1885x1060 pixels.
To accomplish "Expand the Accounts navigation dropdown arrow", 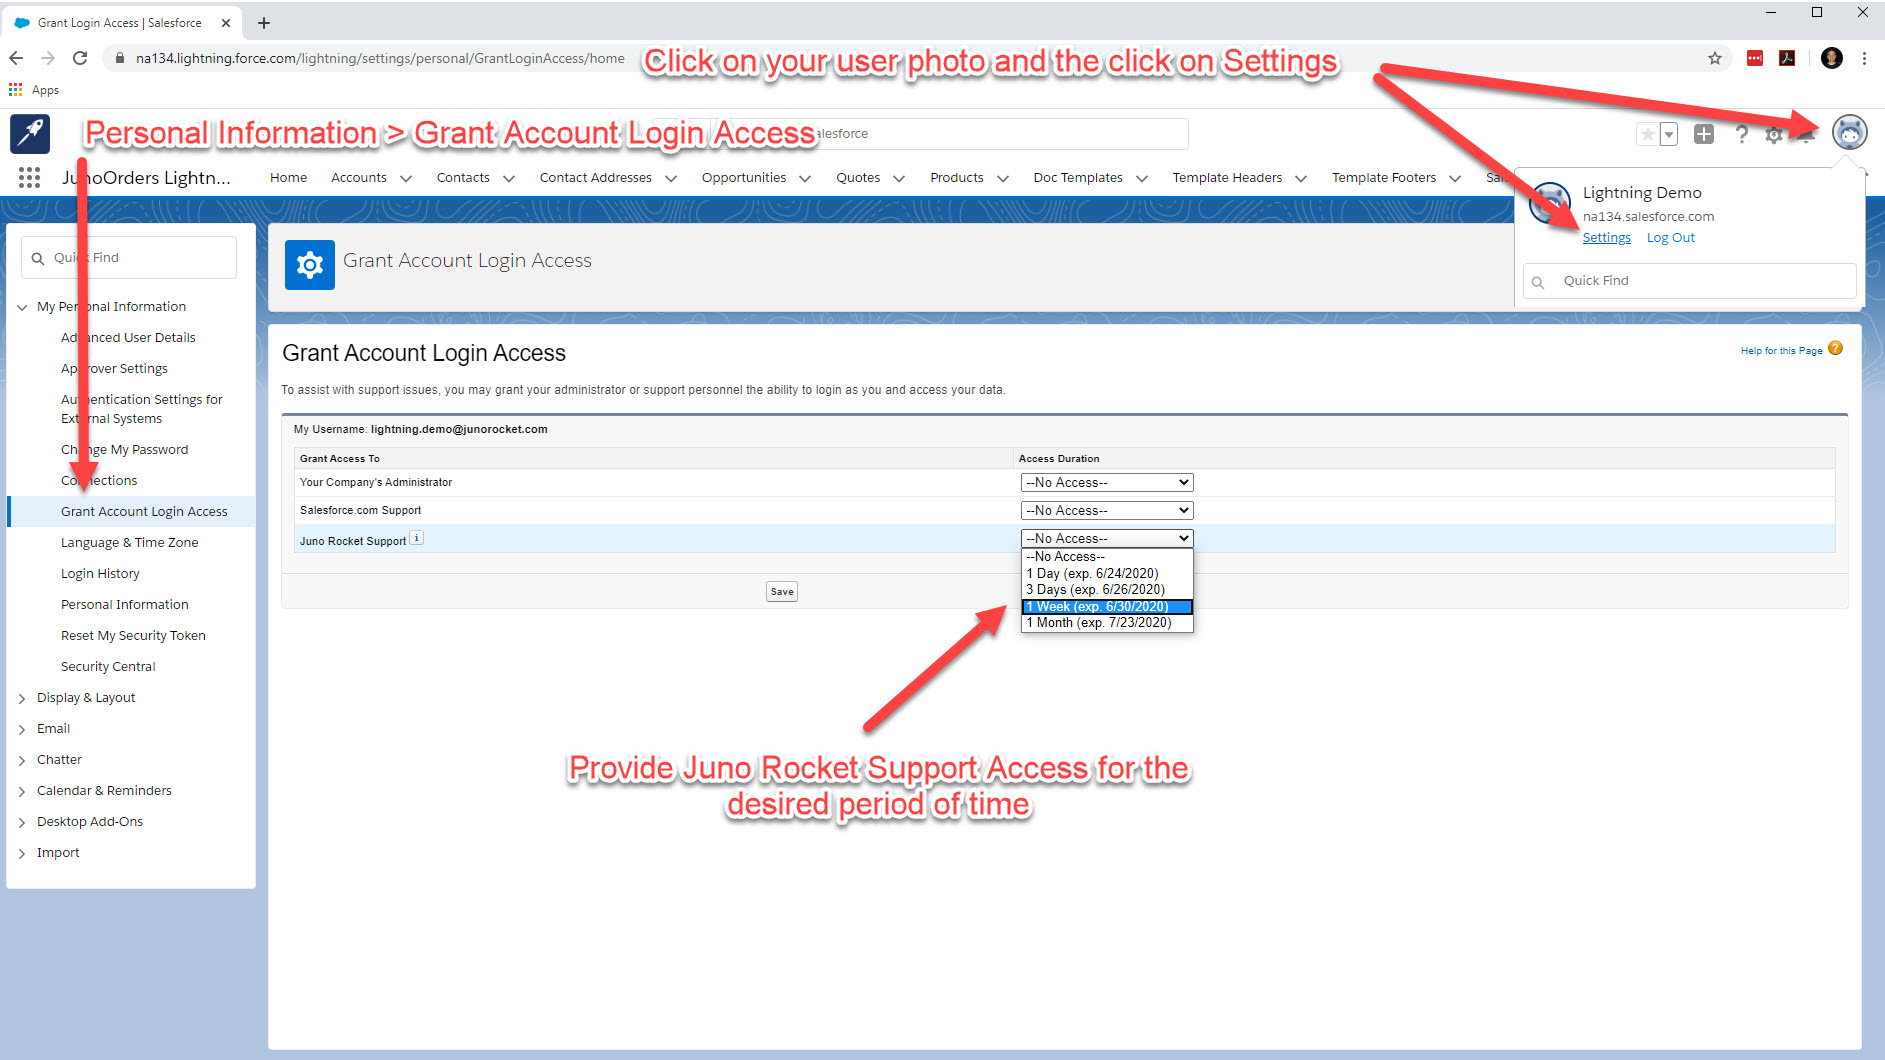I will (406, 177).
